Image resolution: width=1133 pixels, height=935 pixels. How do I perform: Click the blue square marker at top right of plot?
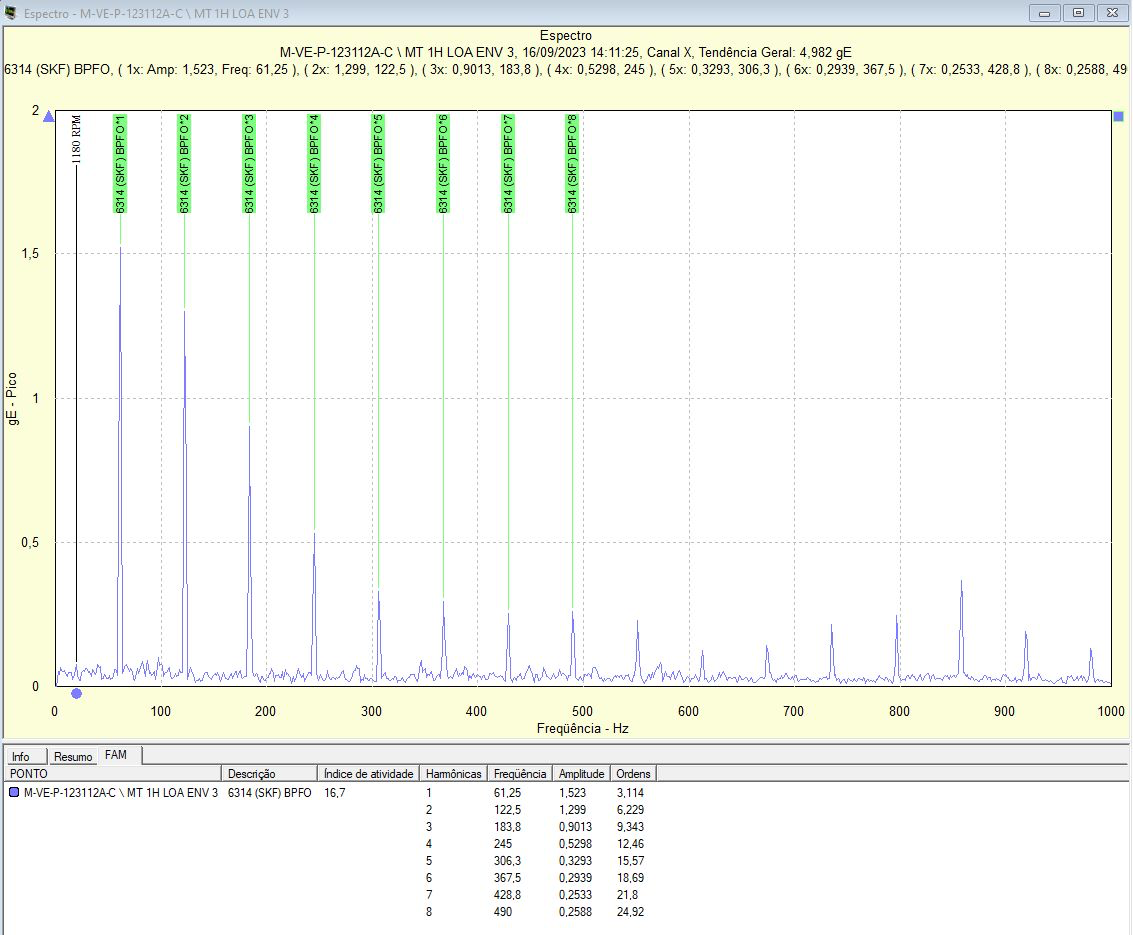point(1119,116)
